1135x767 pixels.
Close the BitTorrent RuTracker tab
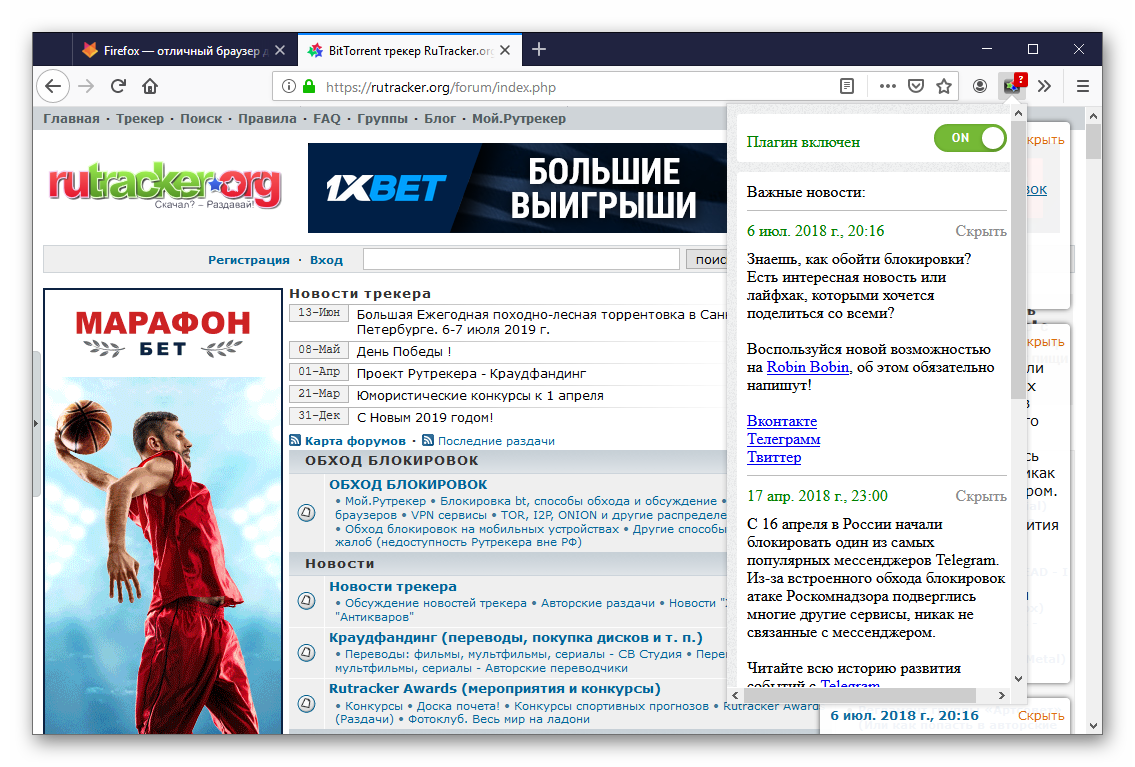(x=505, y=51)
